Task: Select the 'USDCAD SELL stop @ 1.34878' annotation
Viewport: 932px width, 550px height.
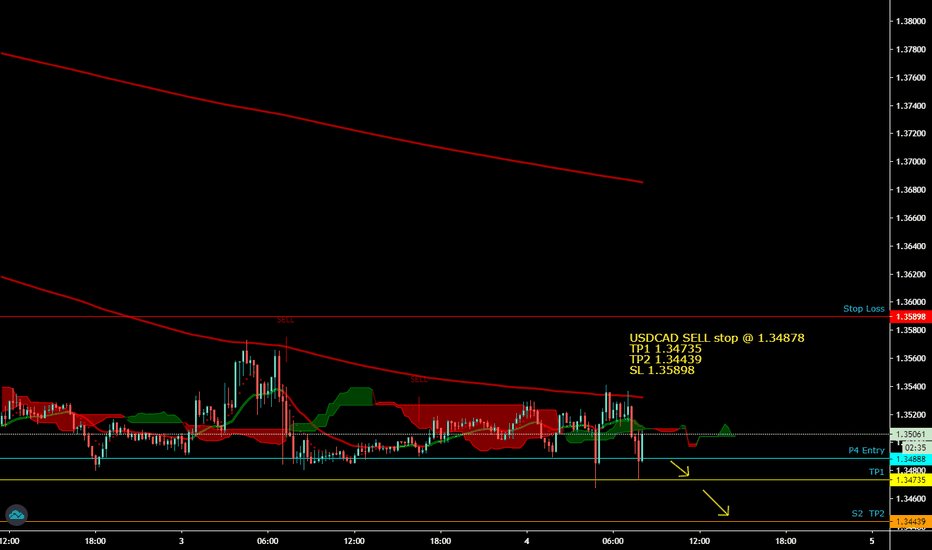Action: click(x=717, y=338)
